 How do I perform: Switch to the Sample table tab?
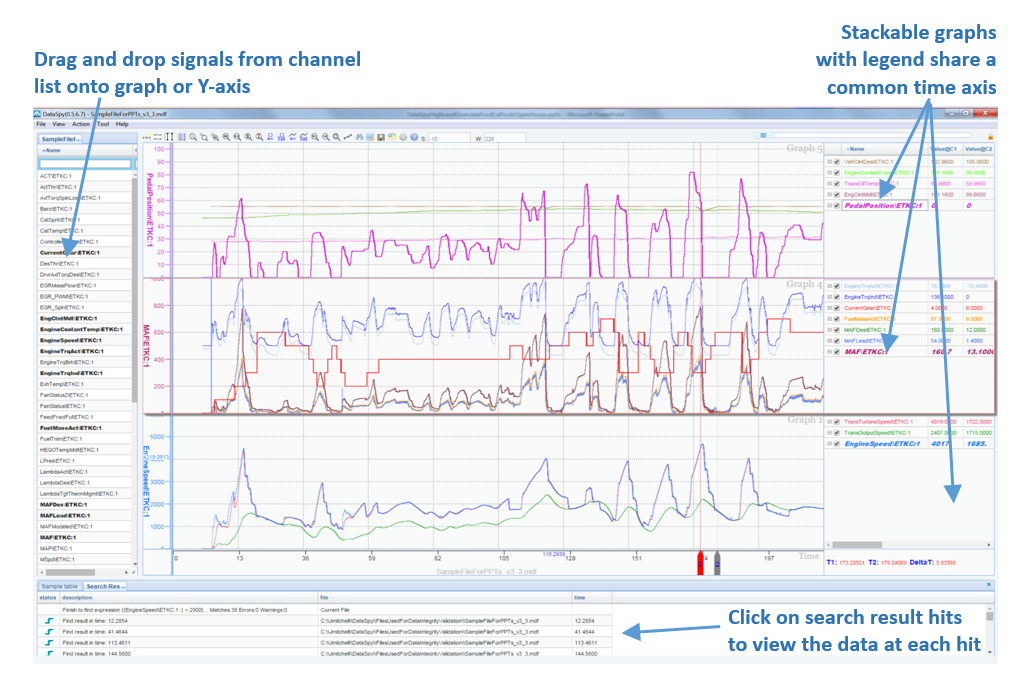point(59,586)
